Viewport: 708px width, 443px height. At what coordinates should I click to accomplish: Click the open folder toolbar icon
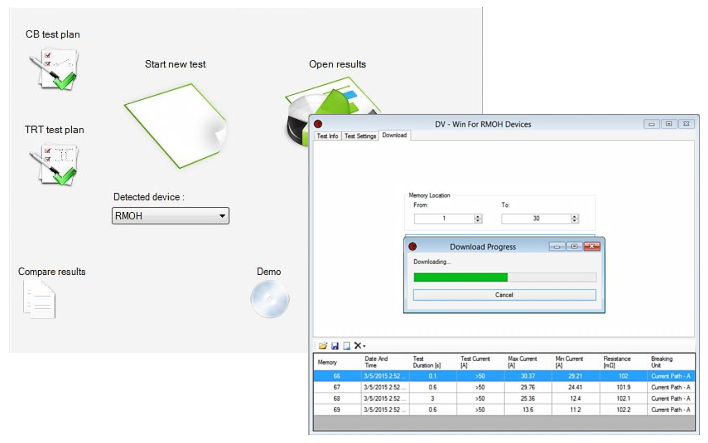(x=323, y=345)
